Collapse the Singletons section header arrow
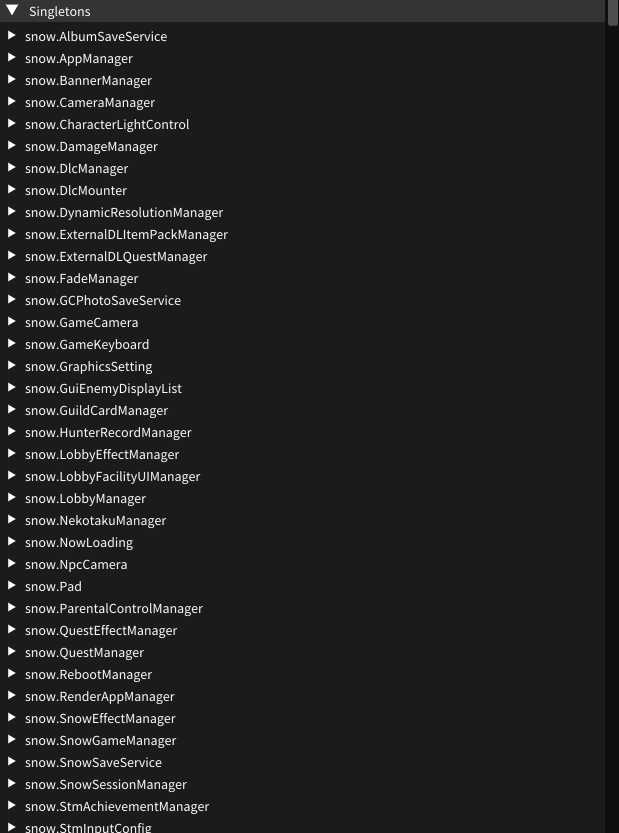The height and width of the screenshot is (833, 619). point(12,11)
